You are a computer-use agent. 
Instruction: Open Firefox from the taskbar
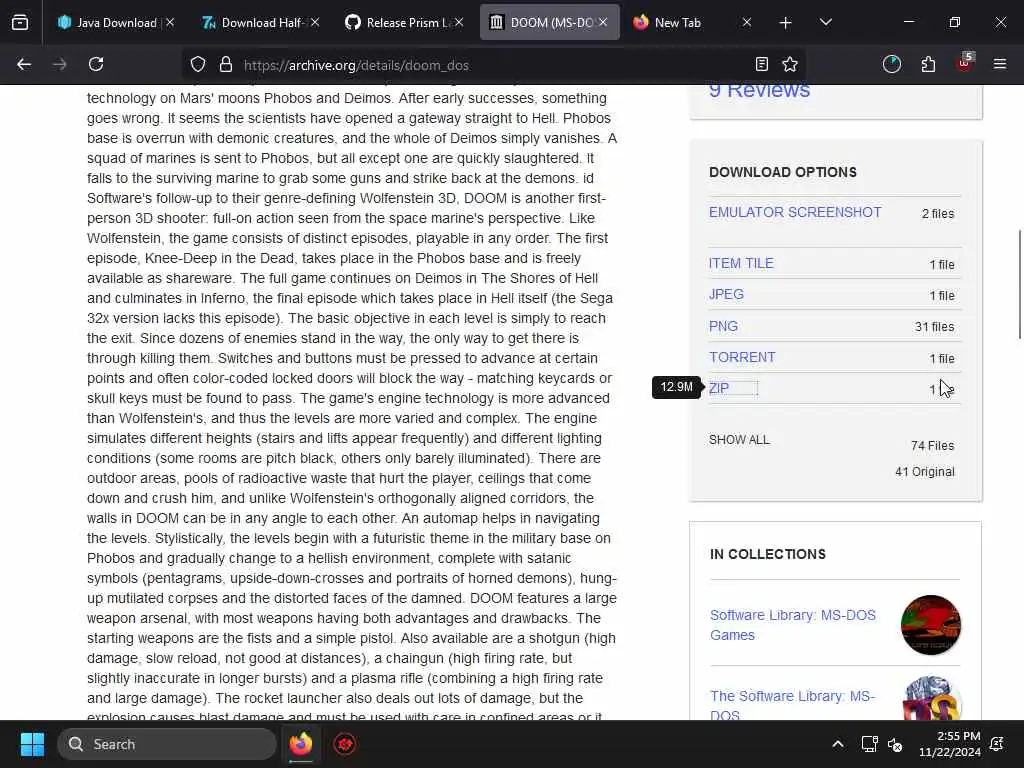(x=301, y=744)
